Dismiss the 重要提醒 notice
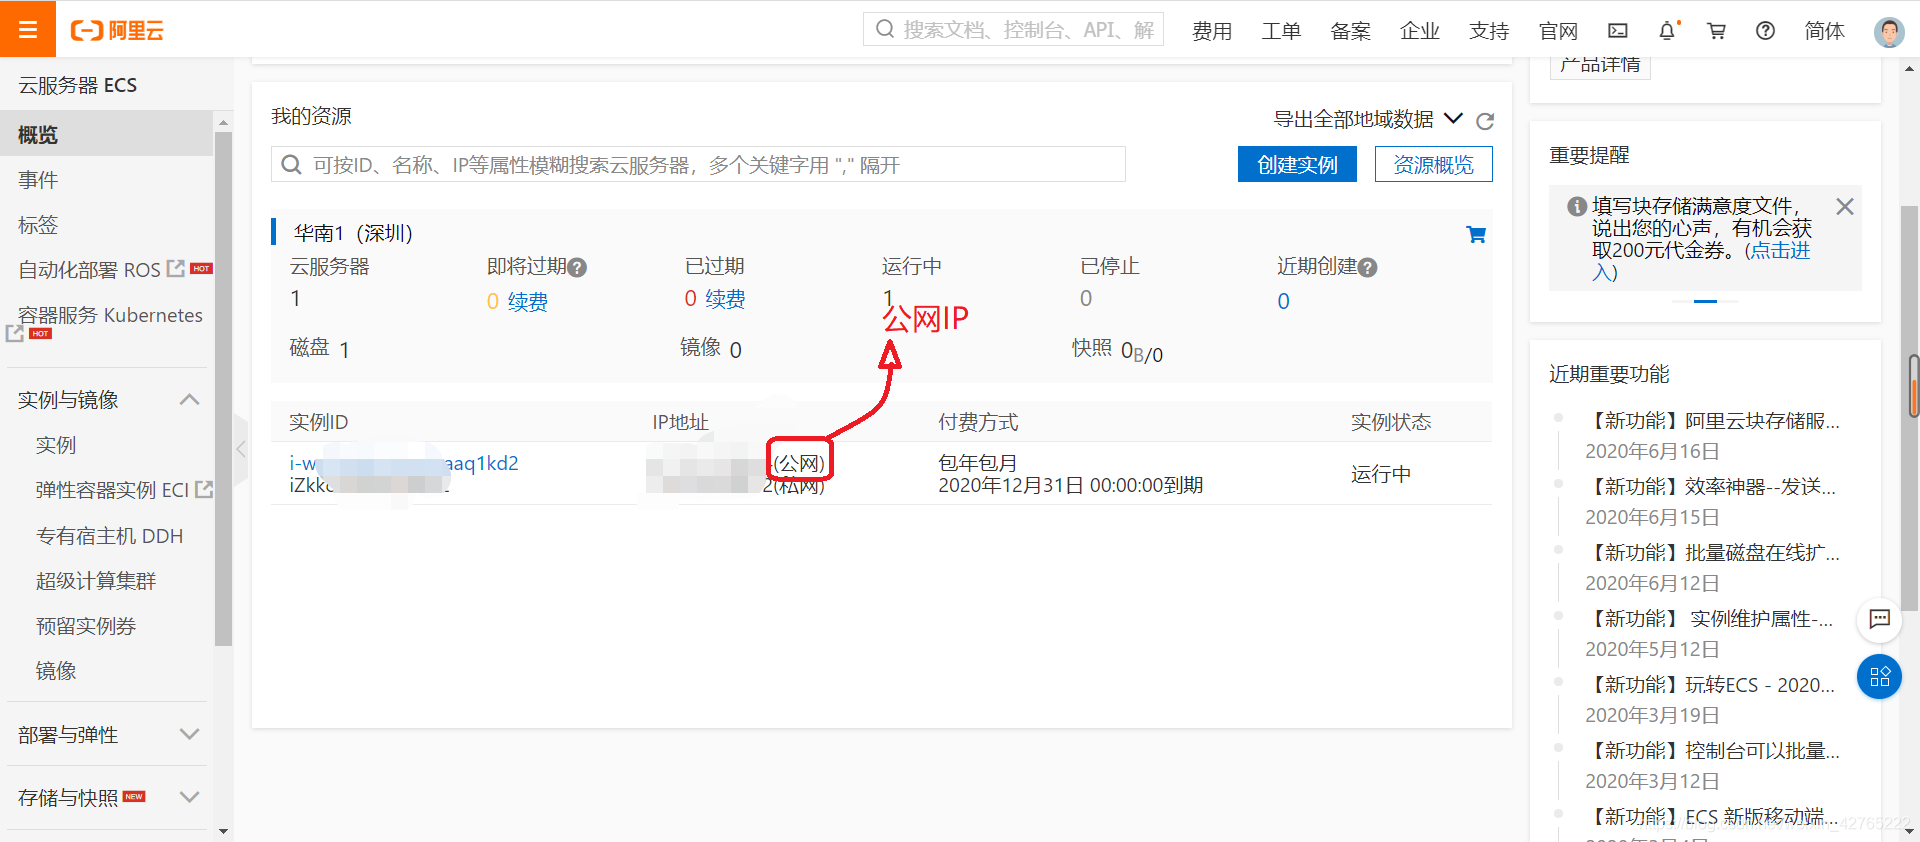 coord(1845,206)
